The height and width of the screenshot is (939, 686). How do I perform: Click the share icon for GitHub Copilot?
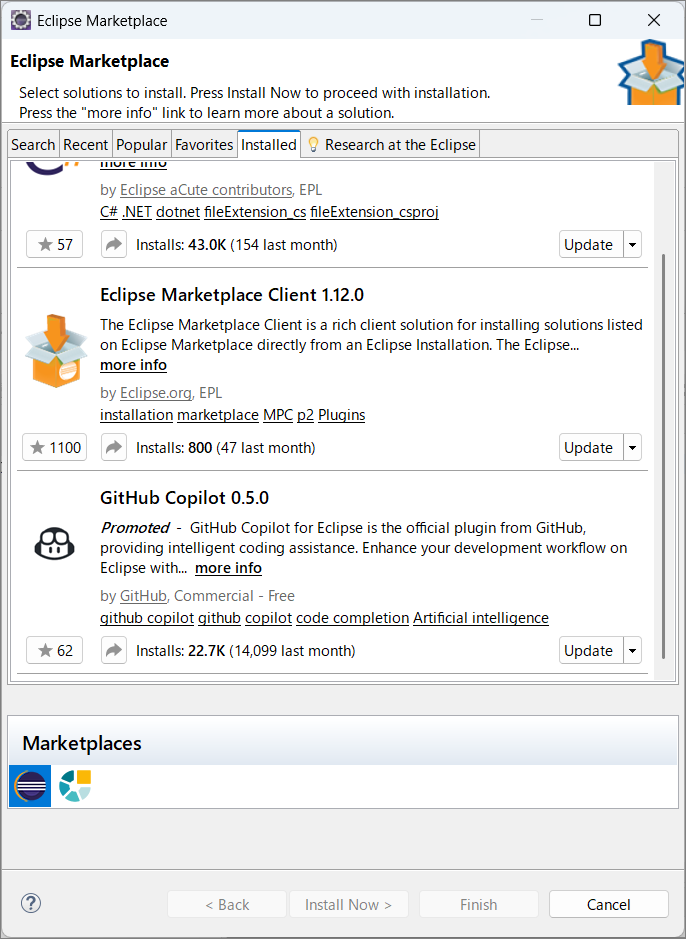click(114, 650)
